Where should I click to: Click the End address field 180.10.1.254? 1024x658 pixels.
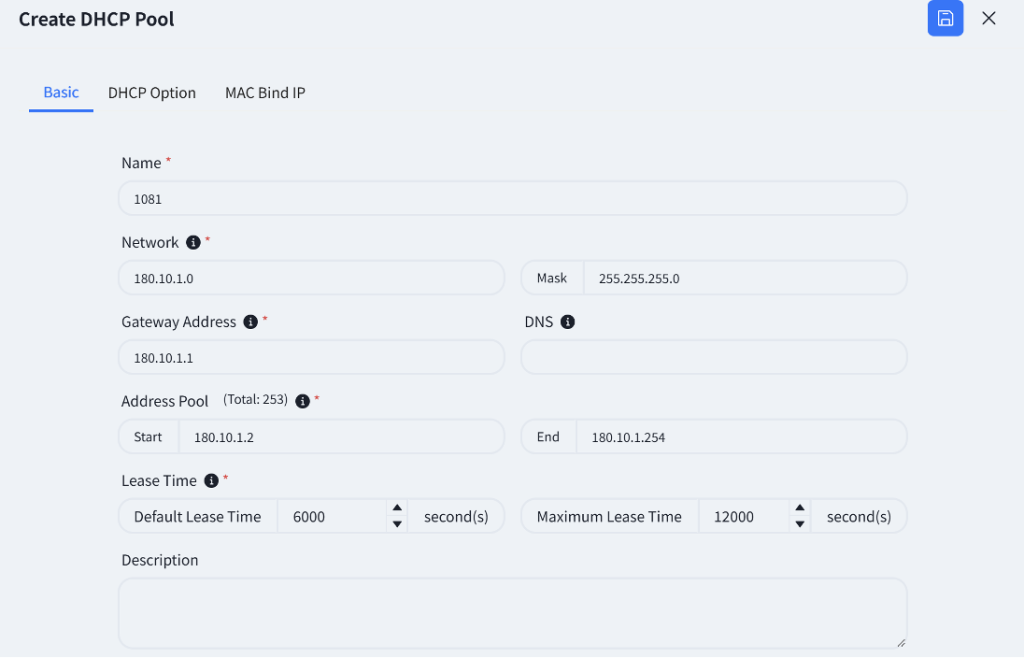(741, 437)
